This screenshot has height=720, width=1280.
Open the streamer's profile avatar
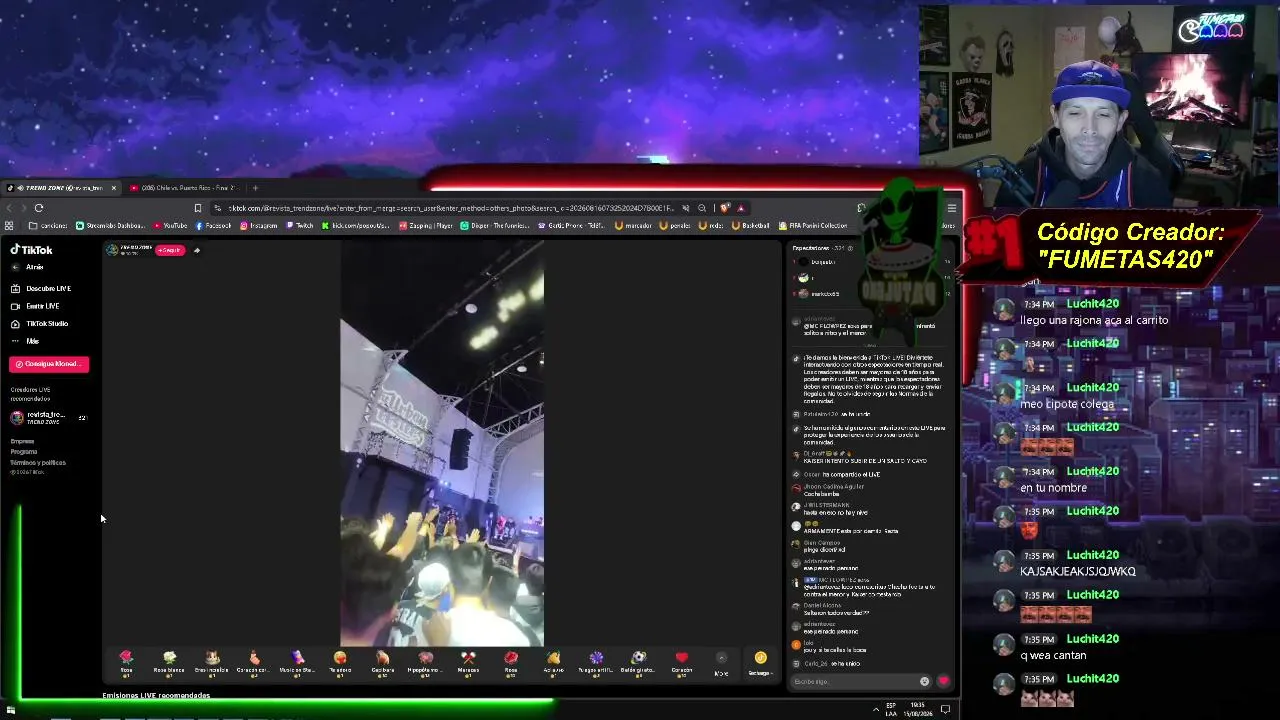click(112, 250)
